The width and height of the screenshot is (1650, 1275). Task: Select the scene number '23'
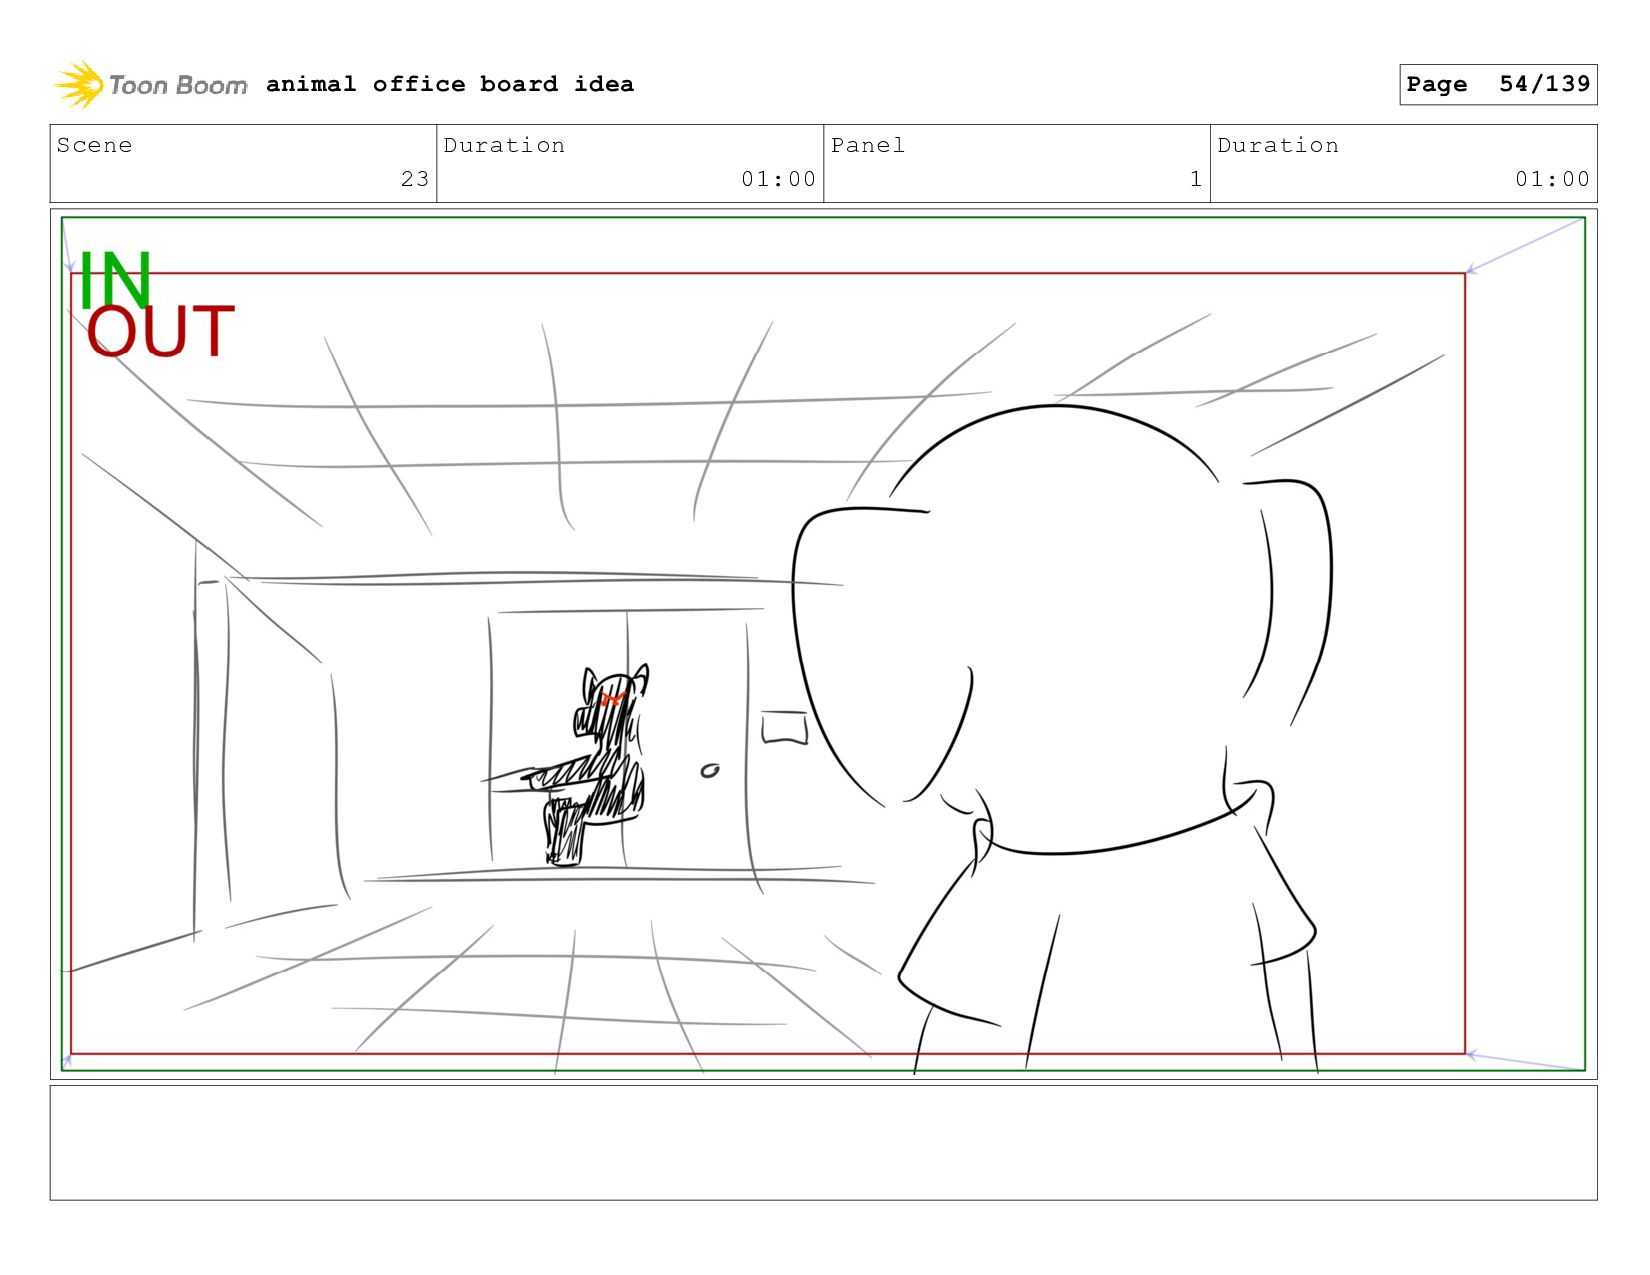coord(415,179)
